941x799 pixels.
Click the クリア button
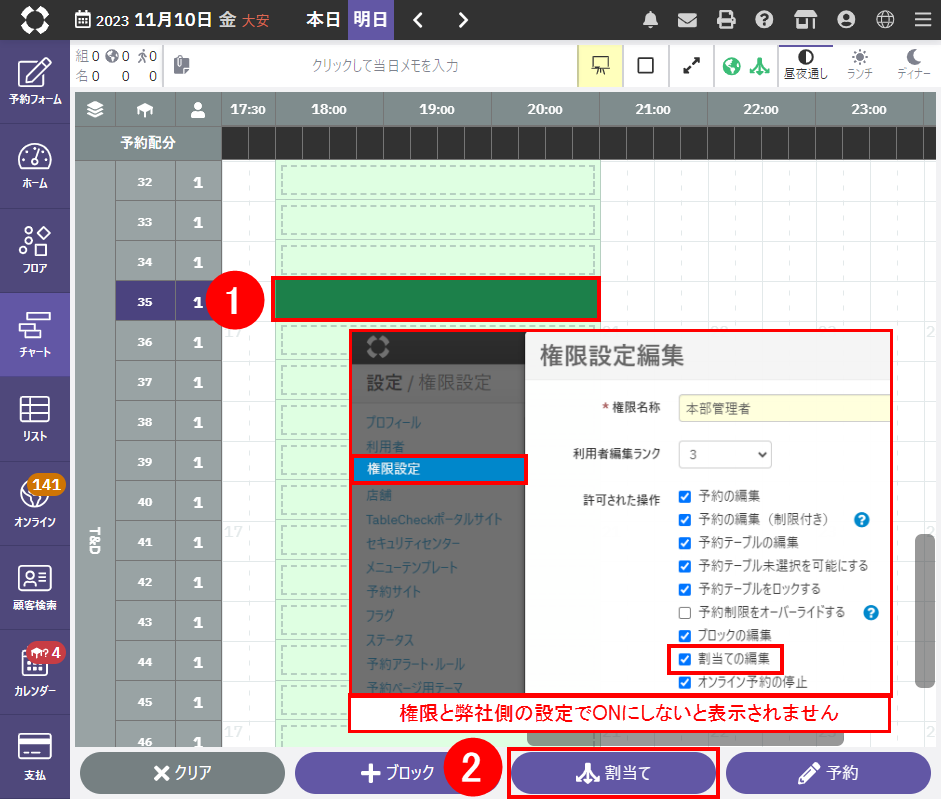182,773
